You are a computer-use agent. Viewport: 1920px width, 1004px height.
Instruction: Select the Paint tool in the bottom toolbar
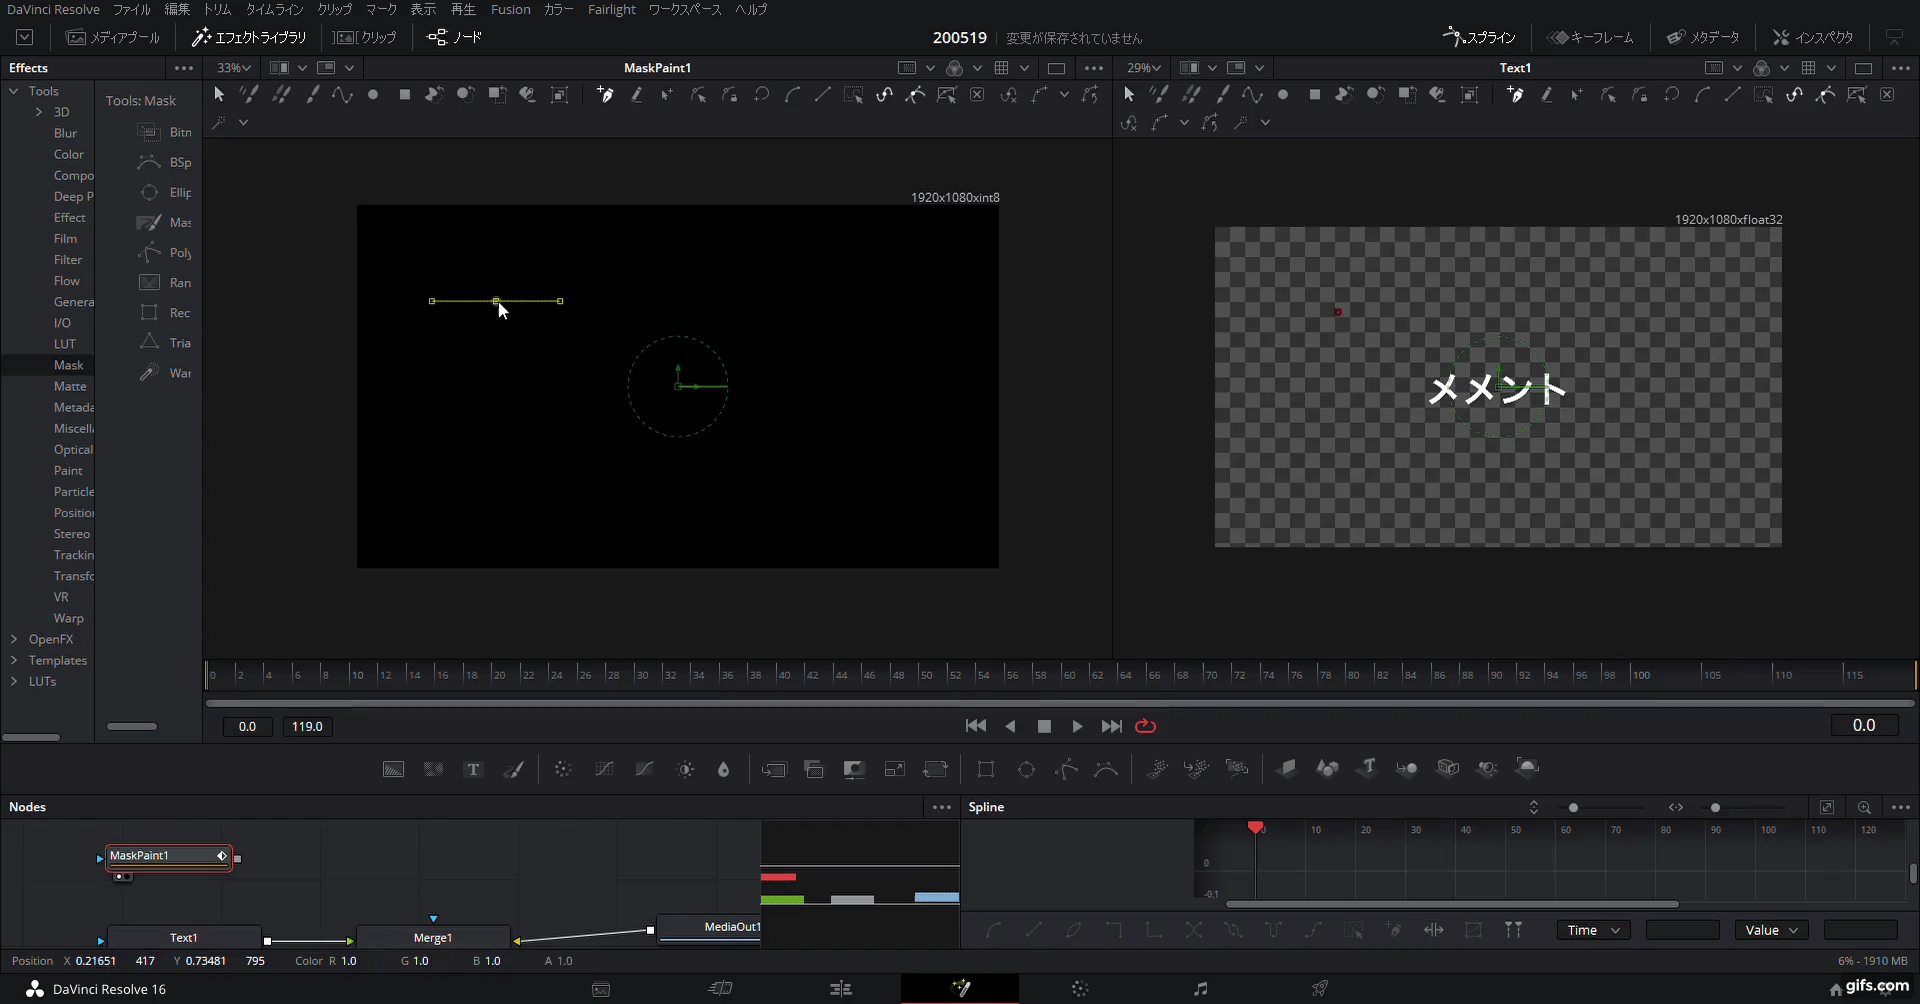click(514, 769)
